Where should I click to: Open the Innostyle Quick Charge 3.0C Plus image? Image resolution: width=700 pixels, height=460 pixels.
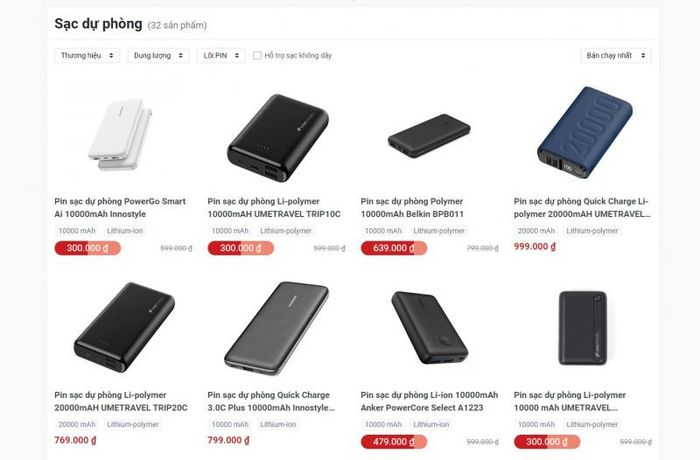[276, 328]
